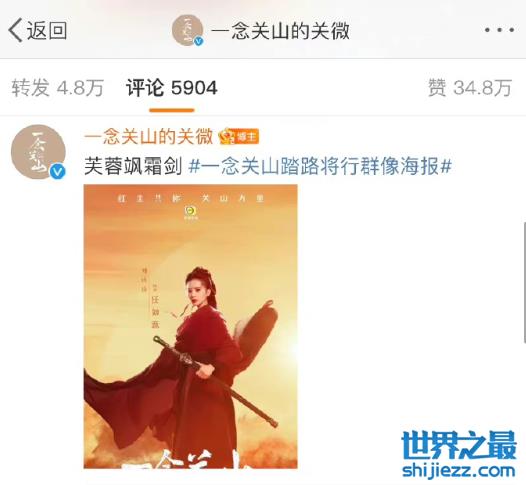Tap the header profile avatar
This screenshot has height=485, width=526.
click(x=187, y=30)
